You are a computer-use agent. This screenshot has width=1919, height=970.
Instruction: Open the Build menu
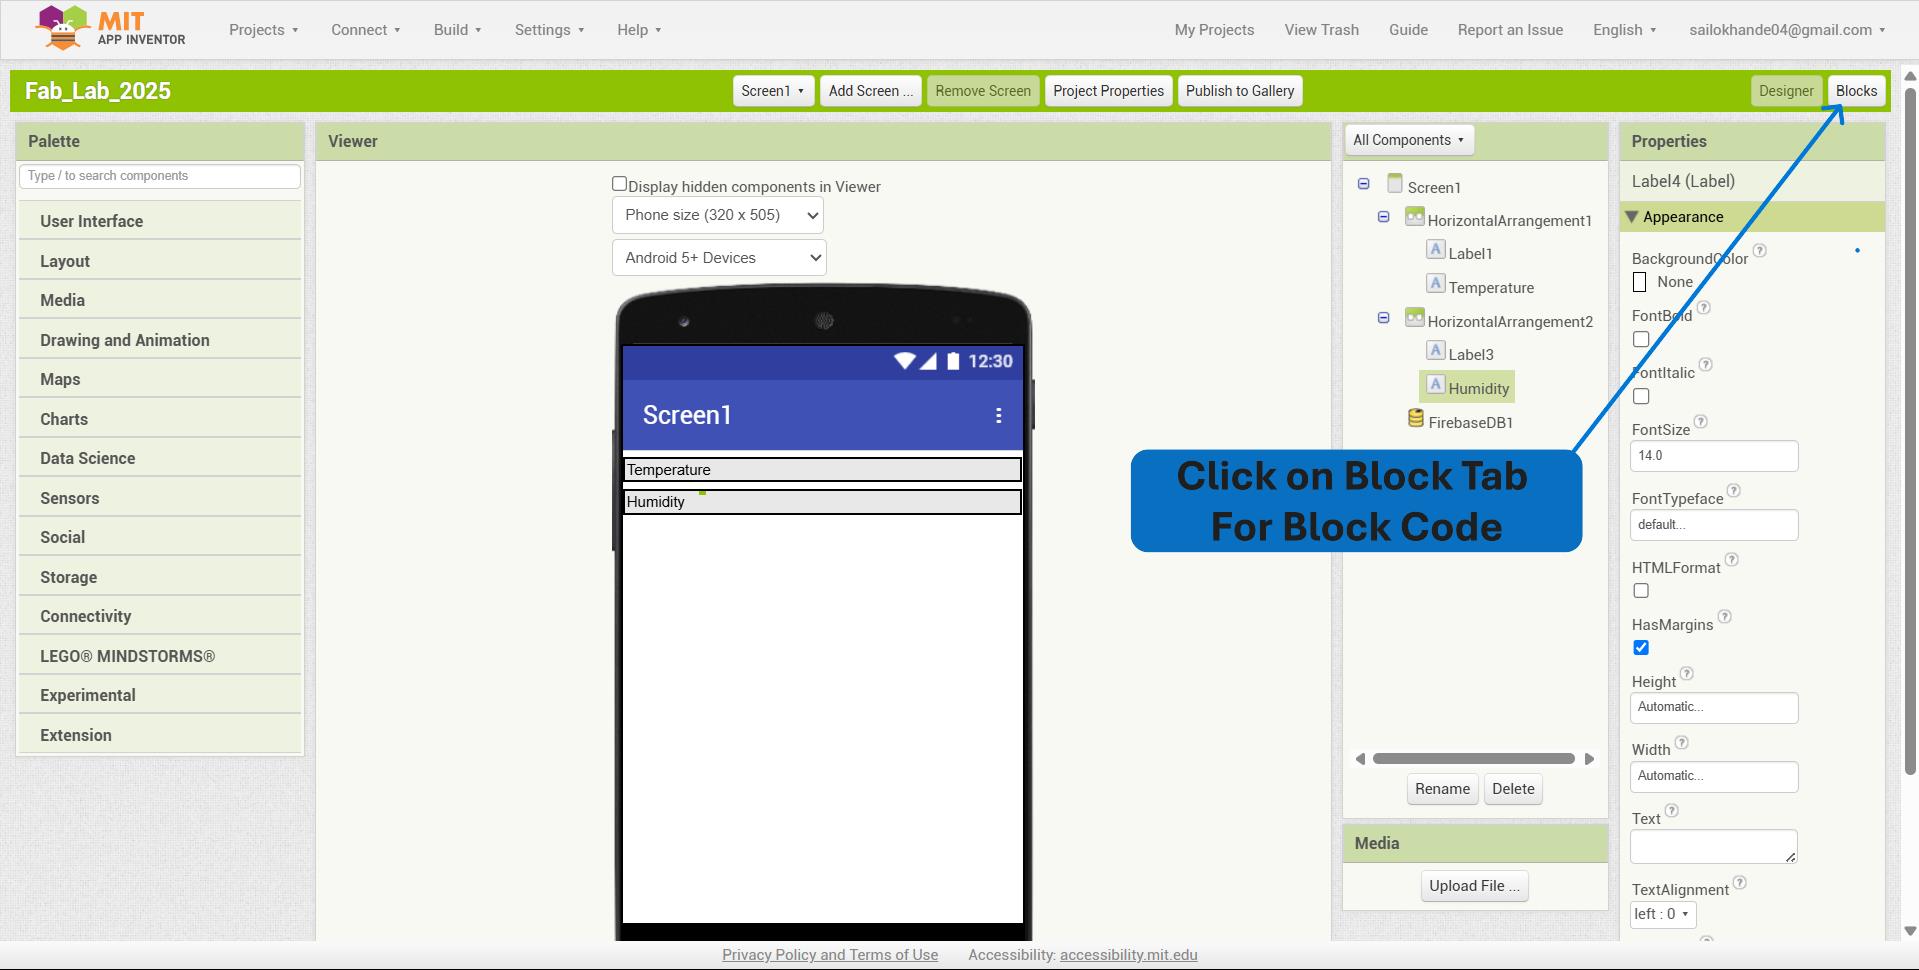[458, 30]
